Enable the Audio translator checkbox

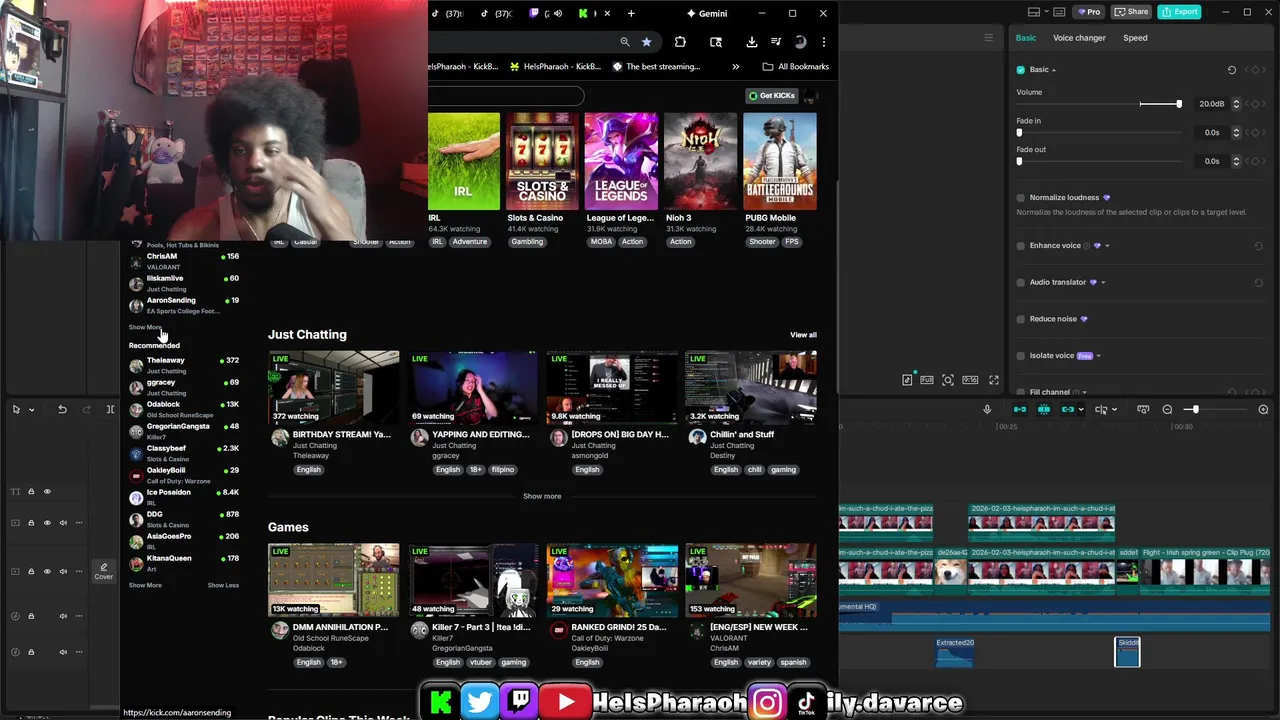pyautogui.click(x=1021, y=283)
